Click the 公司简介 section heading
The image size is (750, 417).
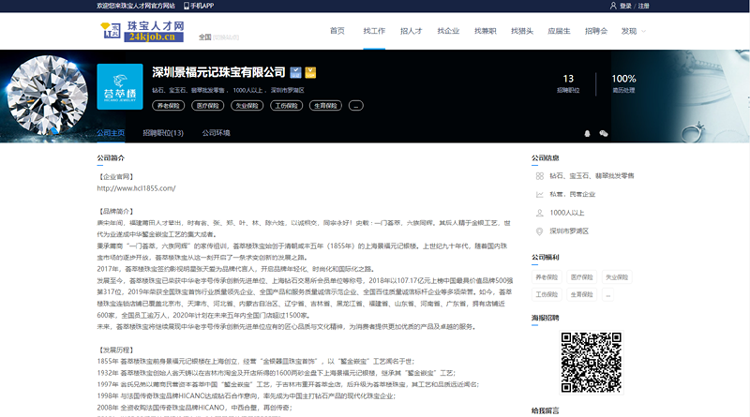[111, 158]
